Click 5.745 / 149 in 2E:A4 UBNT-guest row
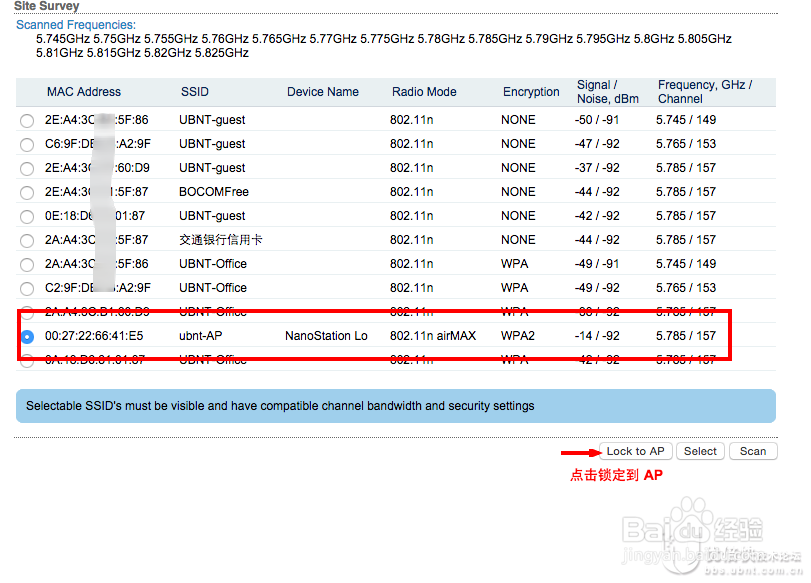811x583 pixels. tap(686, 120)
